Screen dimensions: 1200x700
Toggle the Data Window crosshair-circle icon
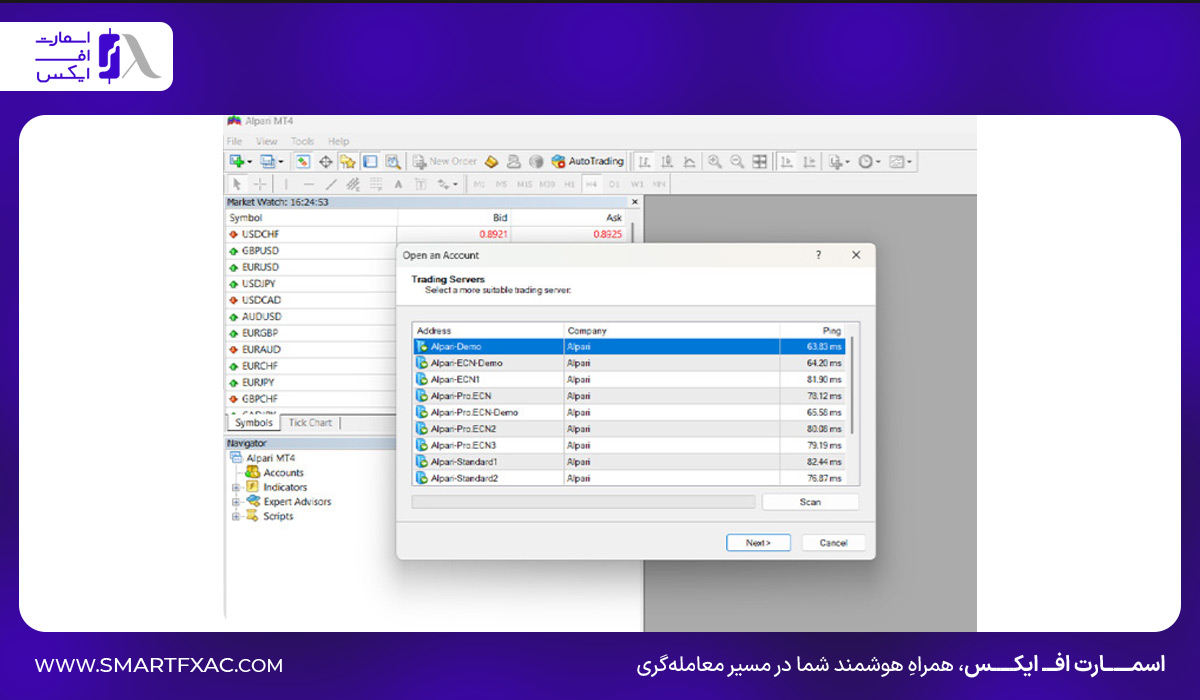pos(325,161)
